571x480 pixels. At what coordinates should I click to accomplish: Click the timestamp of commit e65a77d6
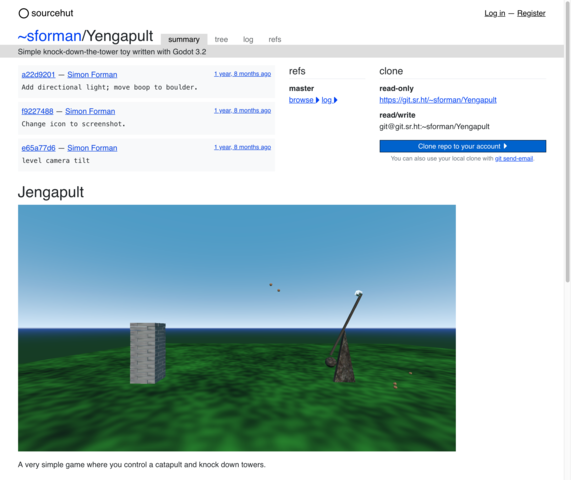click(242, 147)
